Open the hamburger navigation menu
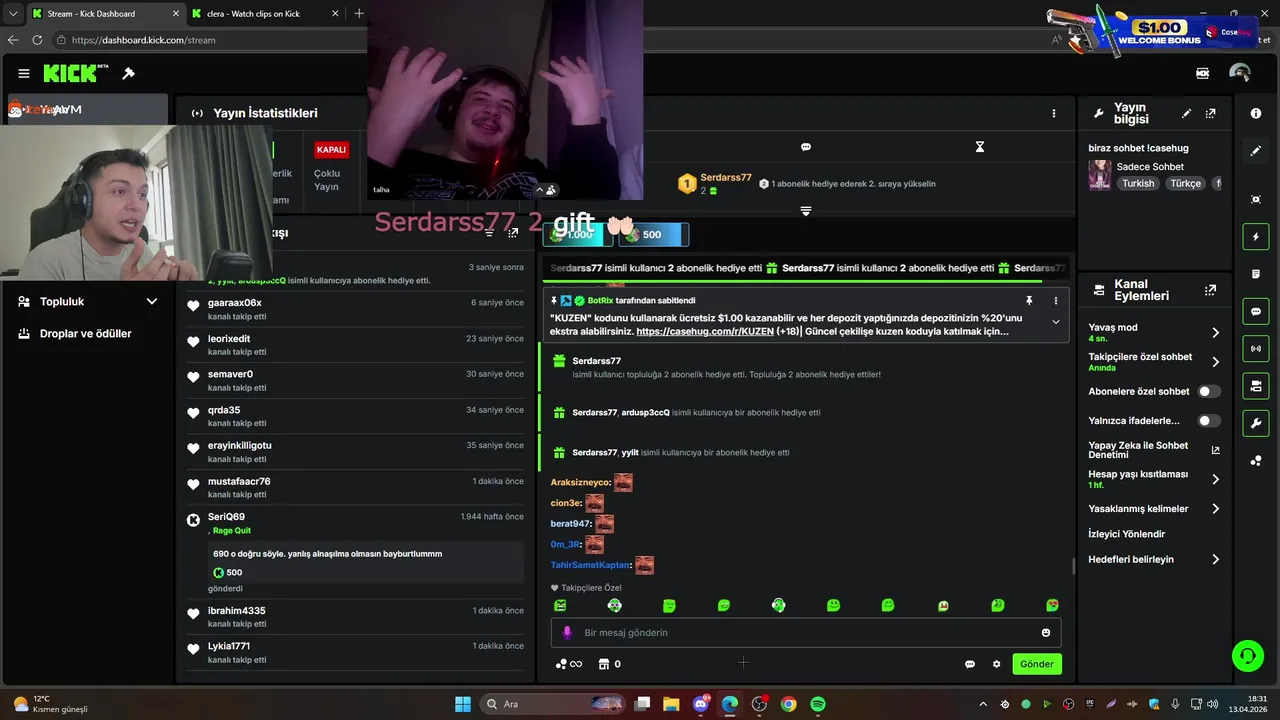1280x720 pixels. pyautogui.click(x=23, y=73)
